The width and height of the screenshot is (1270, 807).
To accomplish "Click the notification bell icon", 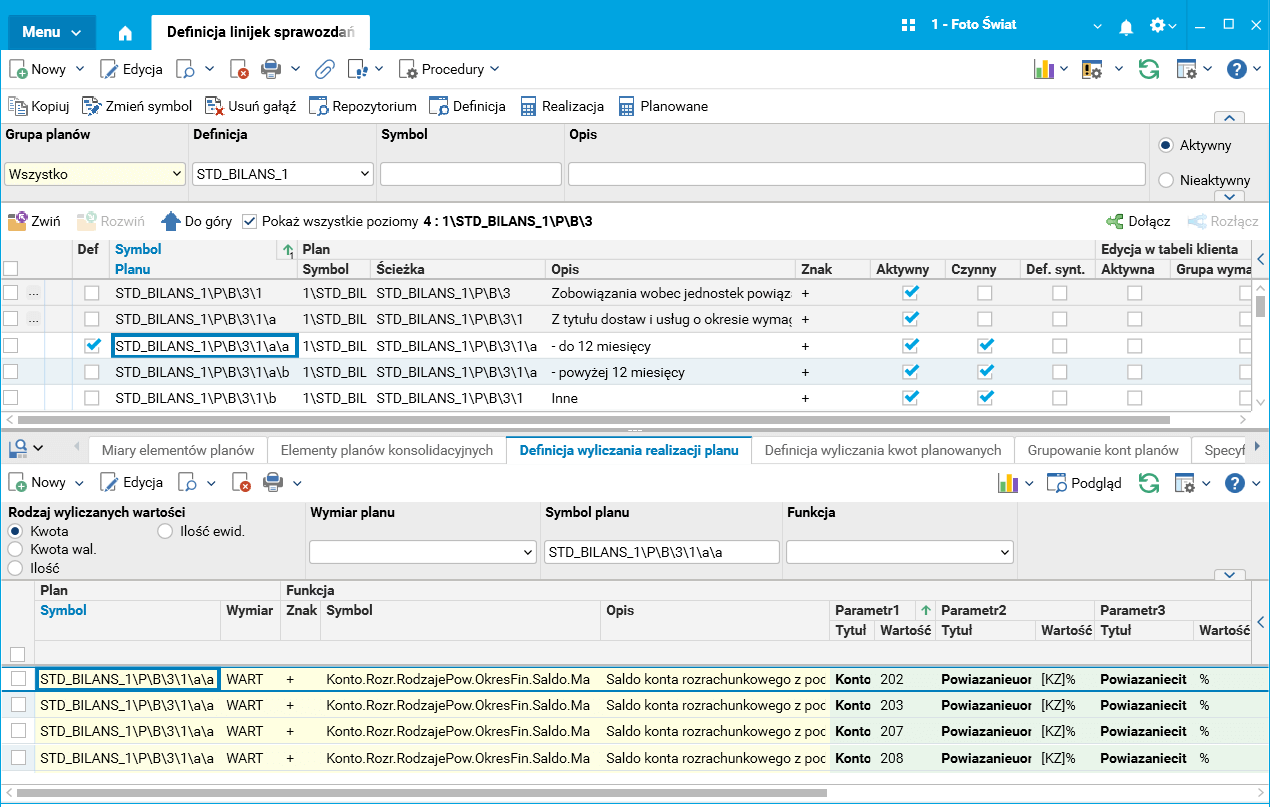I will (x=1126, y=26).
